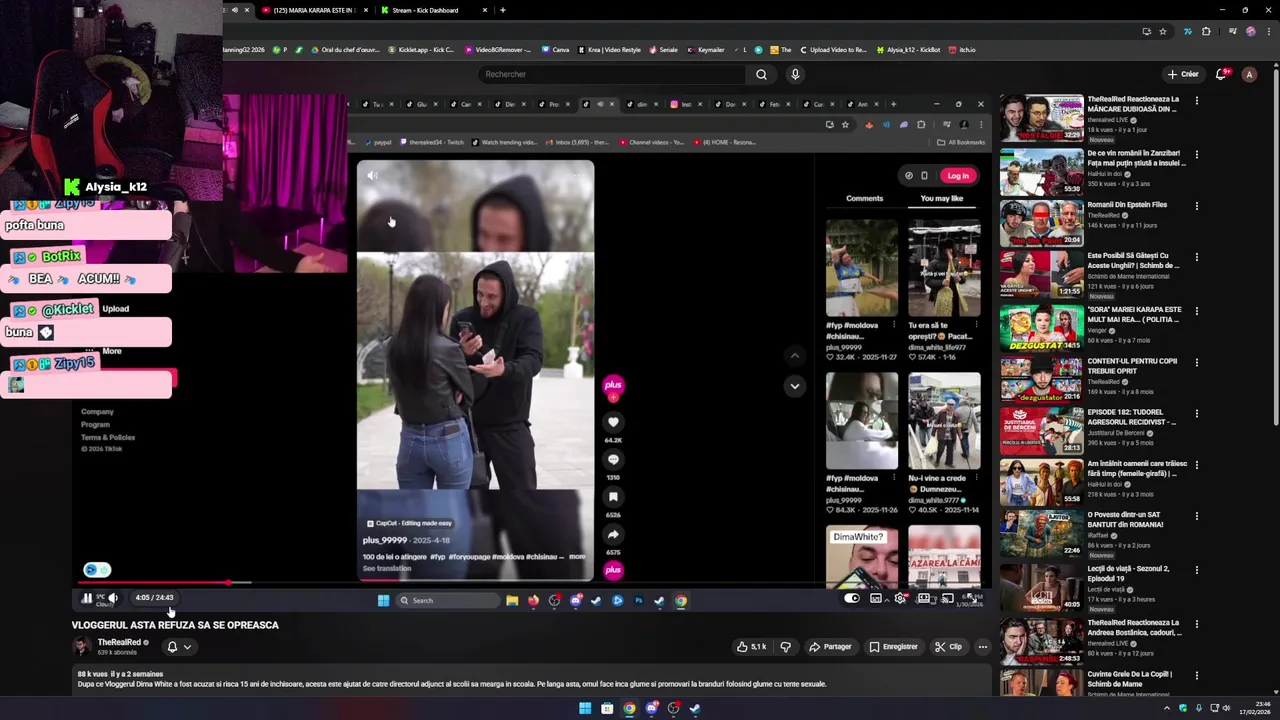
Task: Save TikTok video with bookmark icon
Action: click(x=613, y=497)
